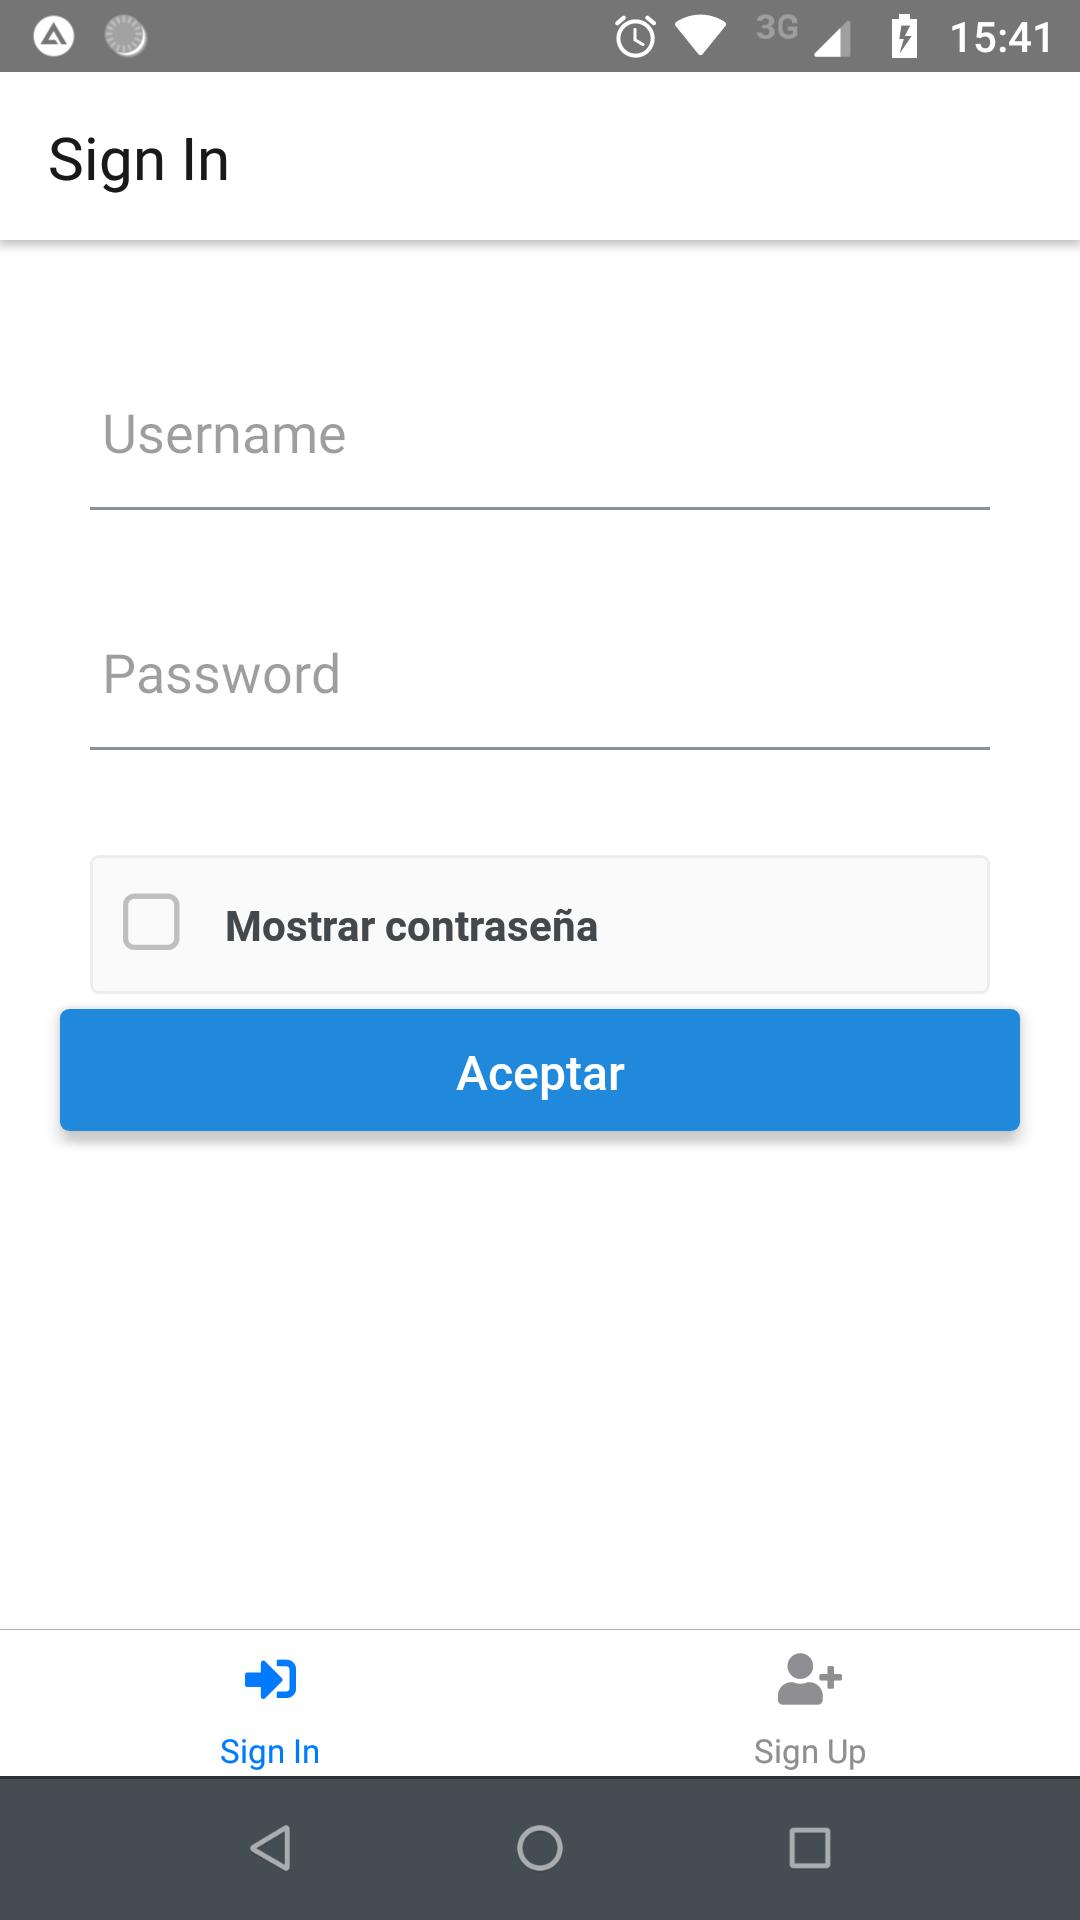Screen dimensions: 1080x1920
Task: Tap the Wi-Fi status icon
Action: coord(700,37)
